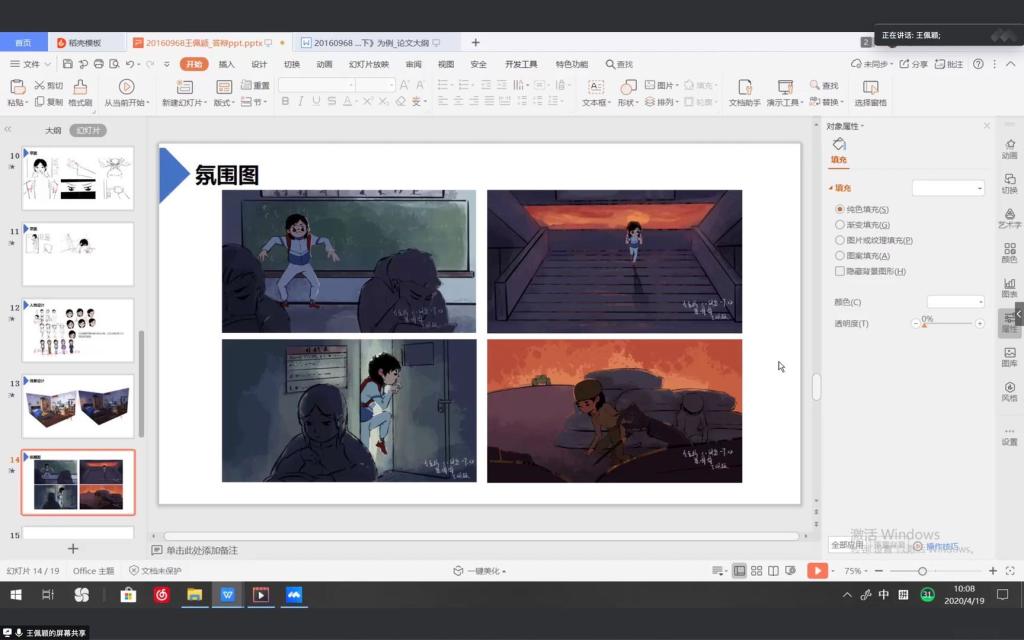Open the Art Text (艺术字) sidebar icon
Screen dimensions: 1024x640
tap(1009, 217)
